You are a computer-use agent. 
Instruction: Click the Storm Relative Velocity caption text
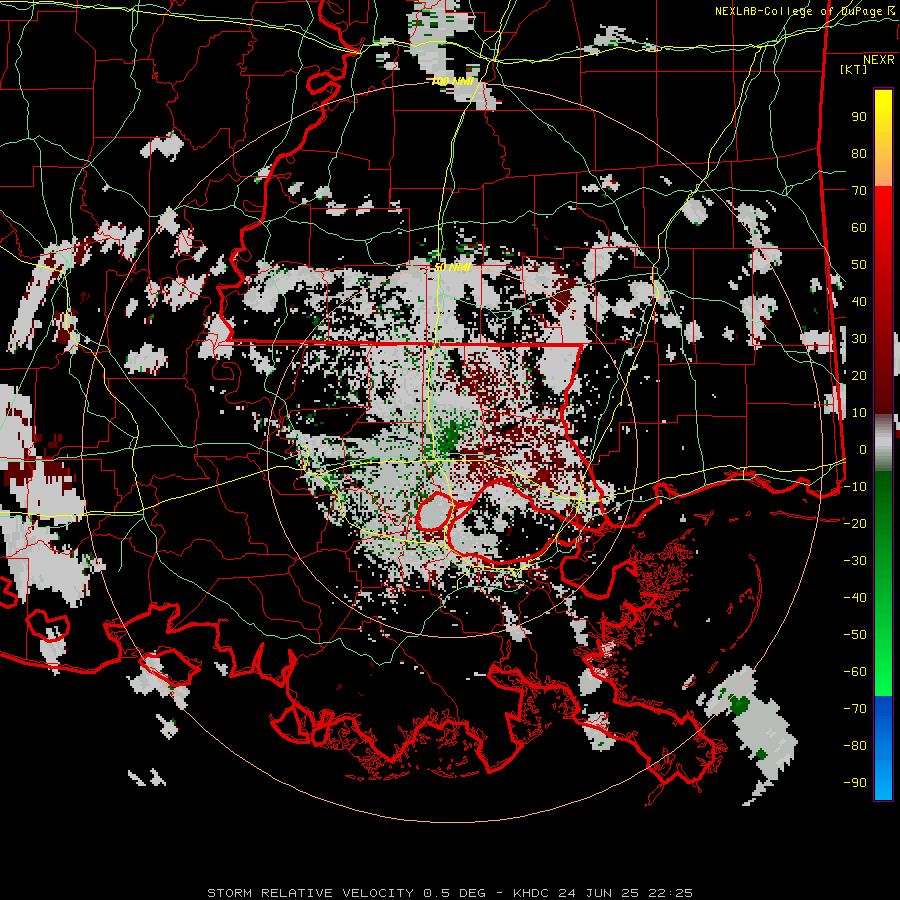coord(450,893)
